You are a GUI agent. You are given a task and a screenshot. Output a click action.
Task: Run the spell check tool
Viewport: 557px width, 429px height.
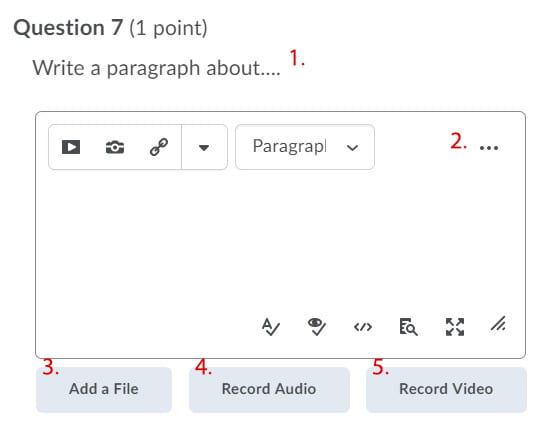click(x=271, y=327)
